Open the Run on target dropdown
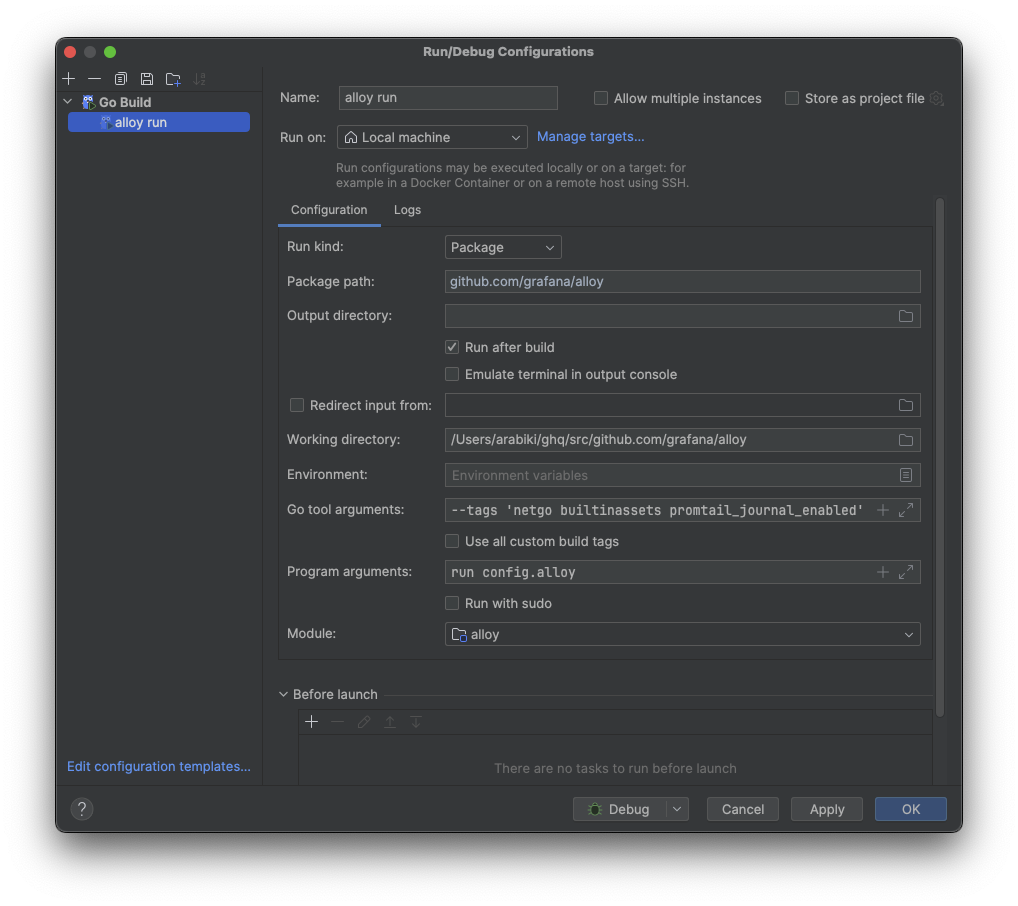This screenshot has height=906, width=1018. pos(432,138)
